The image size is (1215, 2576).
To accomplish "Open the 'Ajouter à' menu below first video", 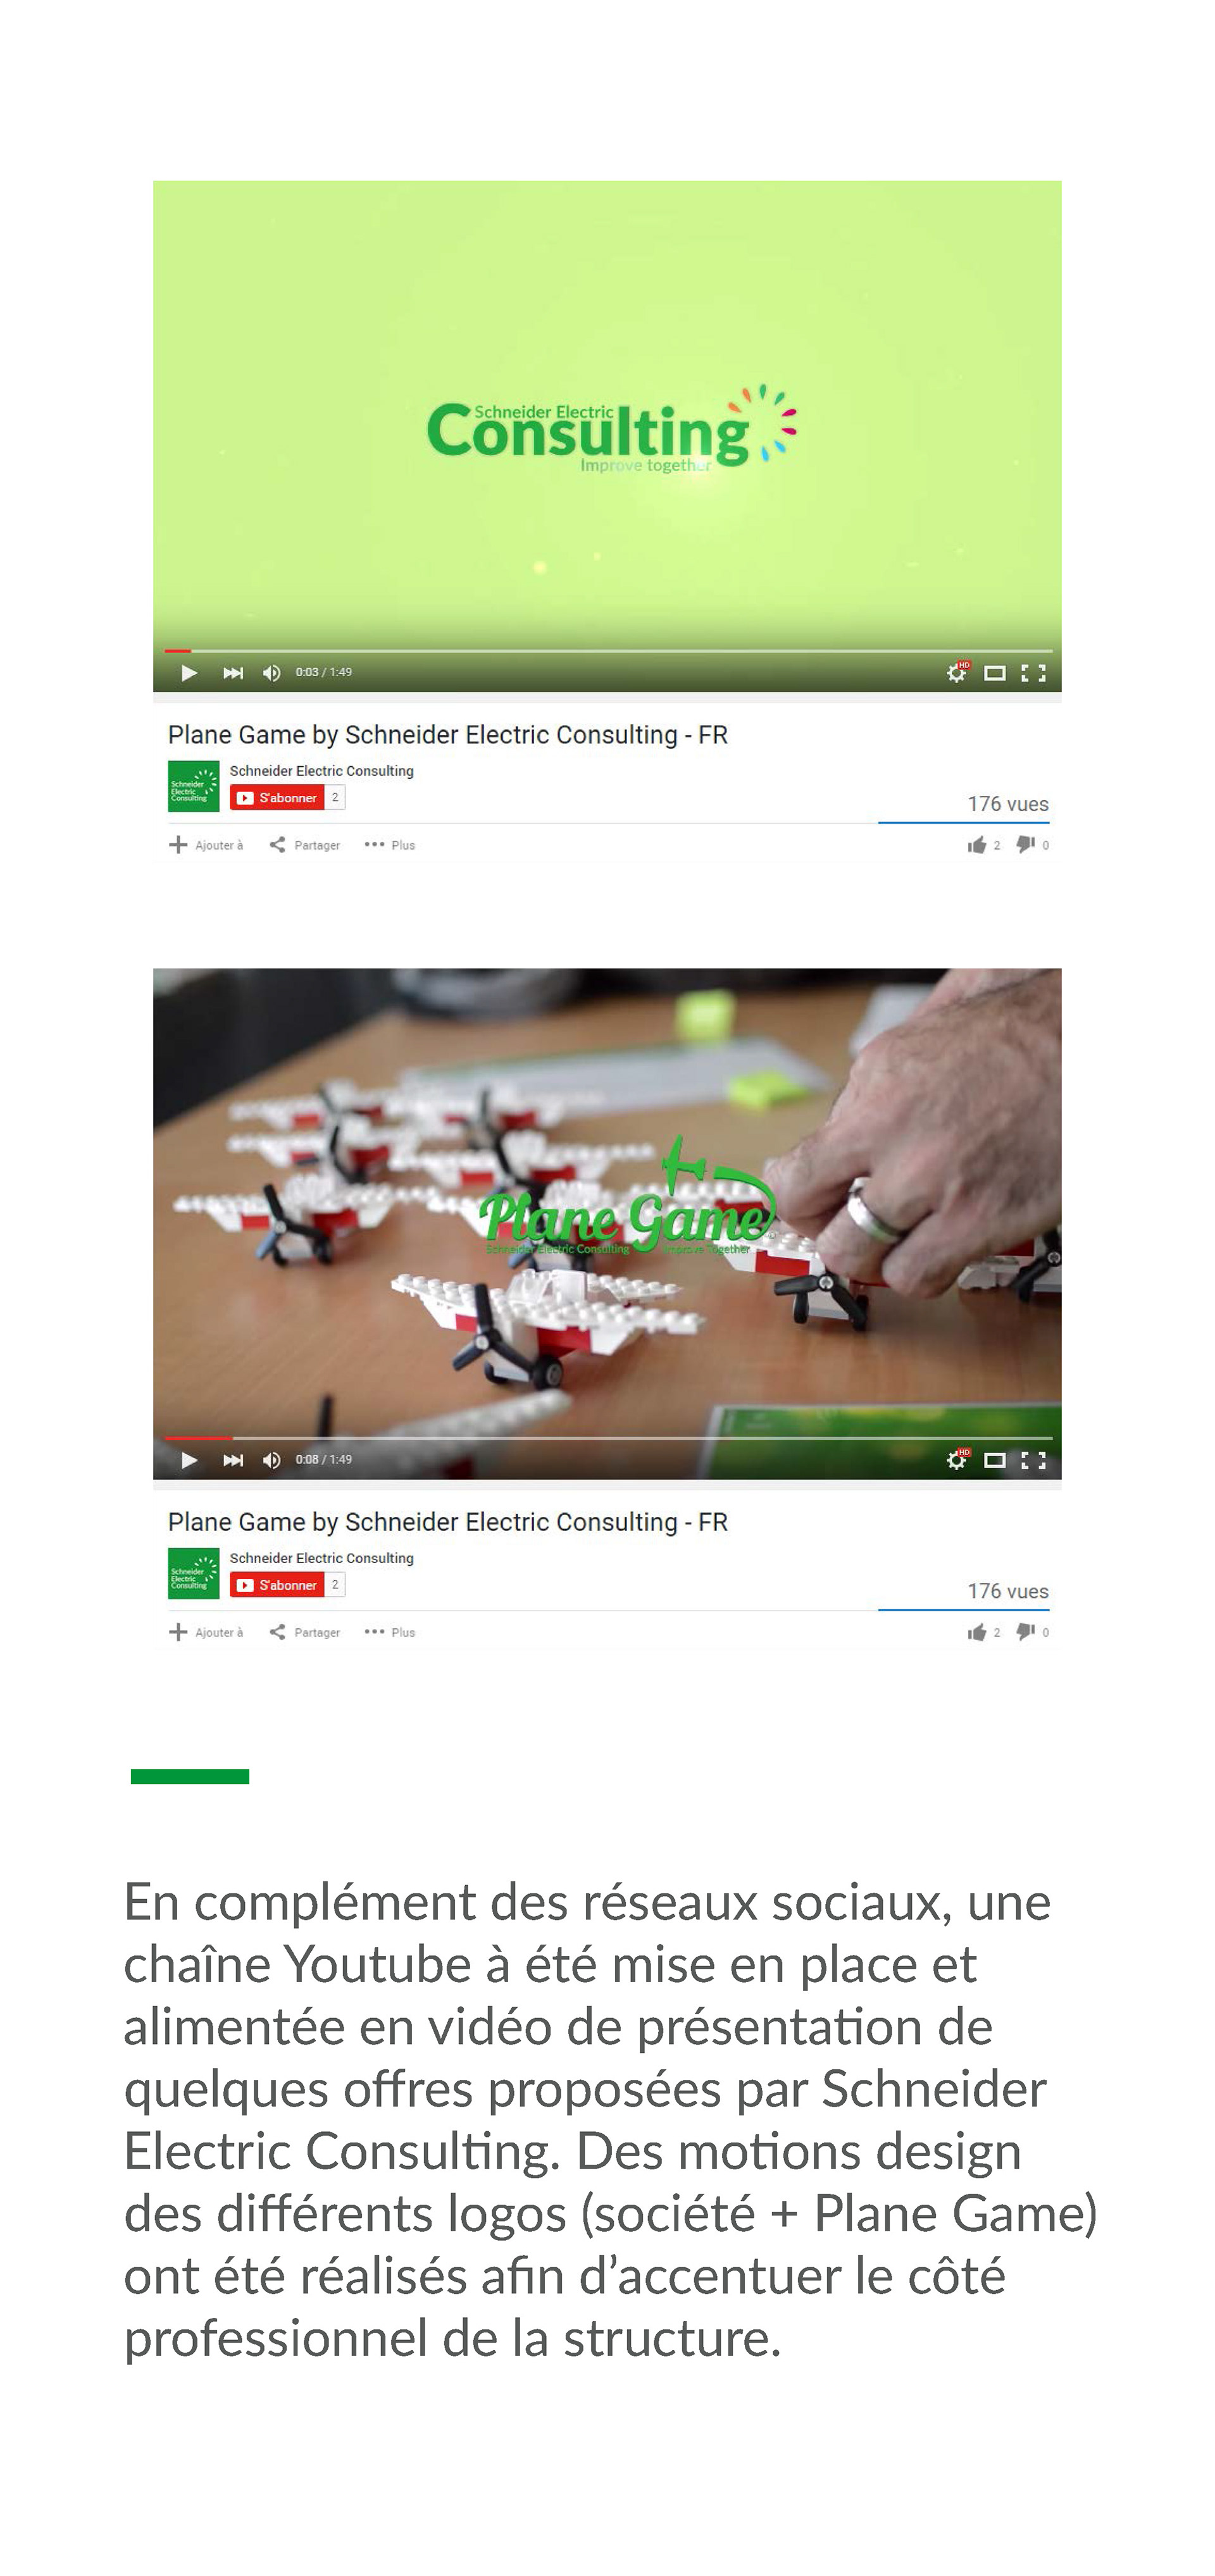I will point(206,845).
